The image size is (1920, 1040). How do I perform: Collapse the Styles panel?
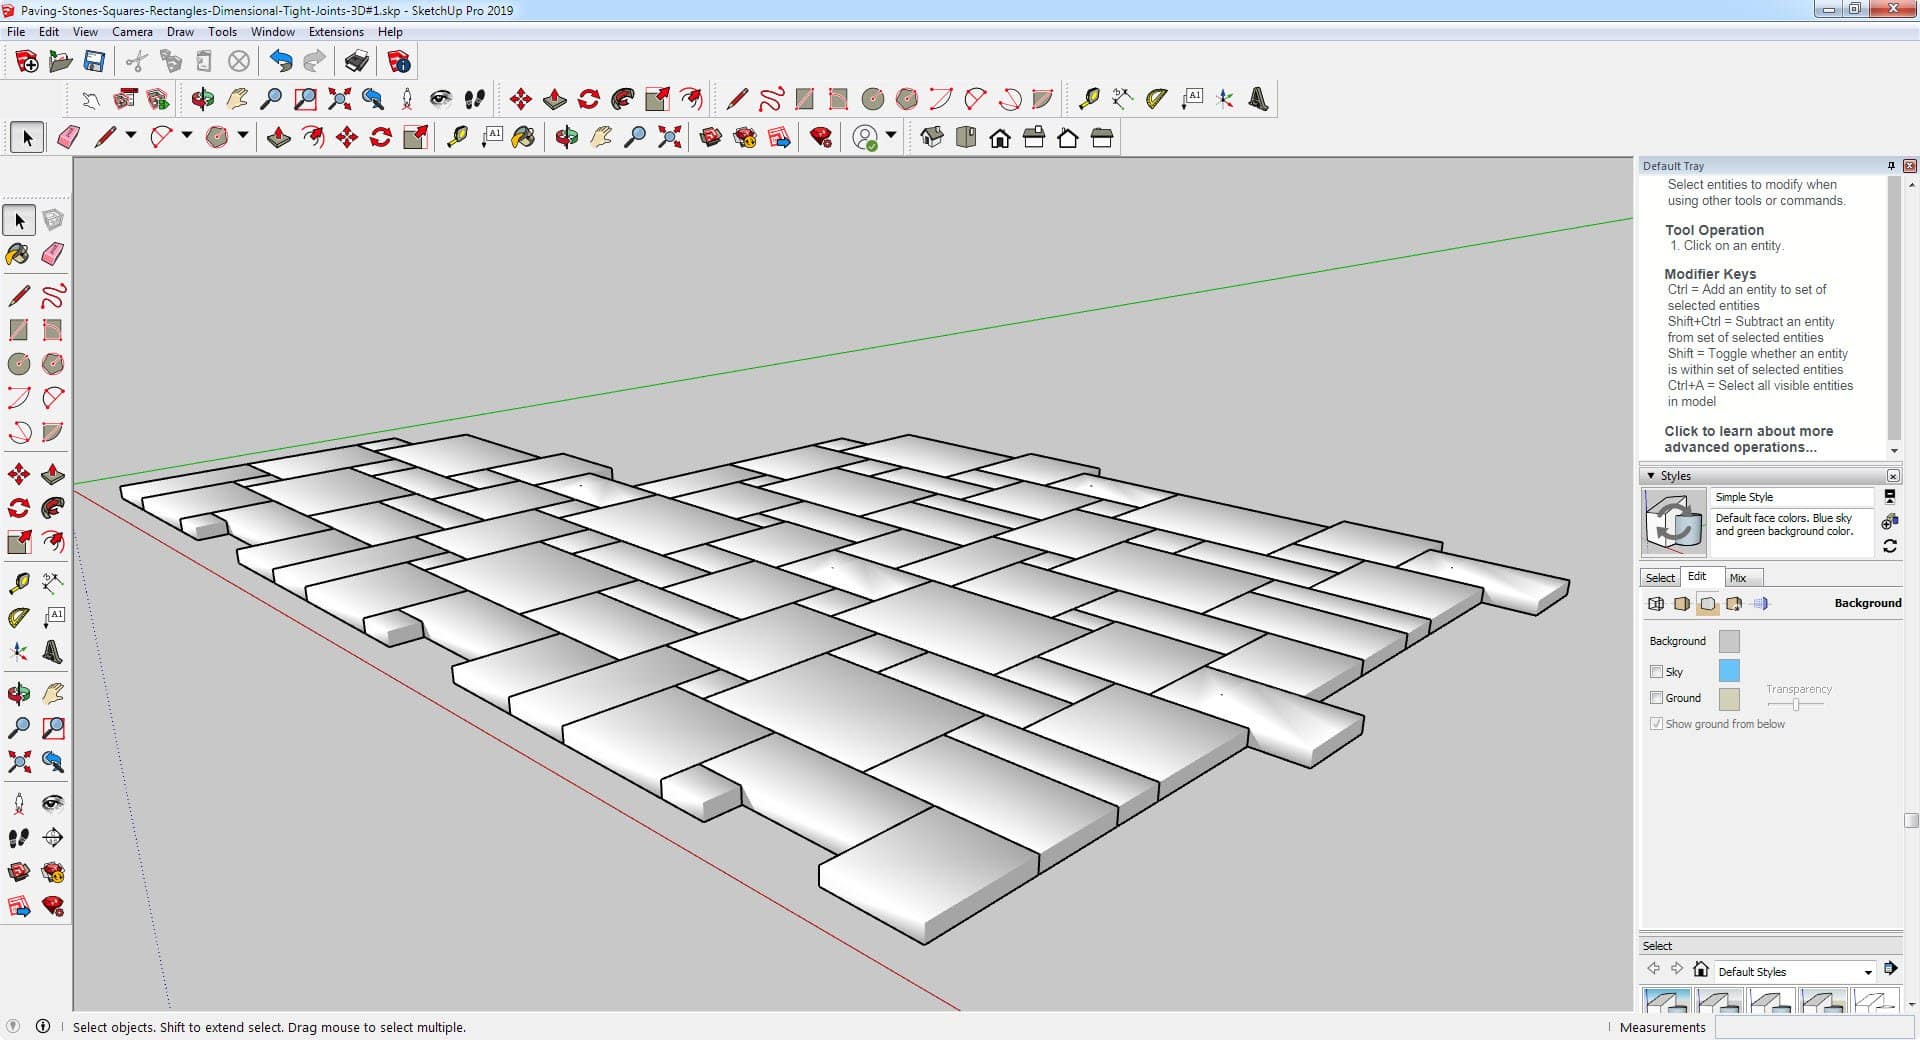tap(1651, 476)
